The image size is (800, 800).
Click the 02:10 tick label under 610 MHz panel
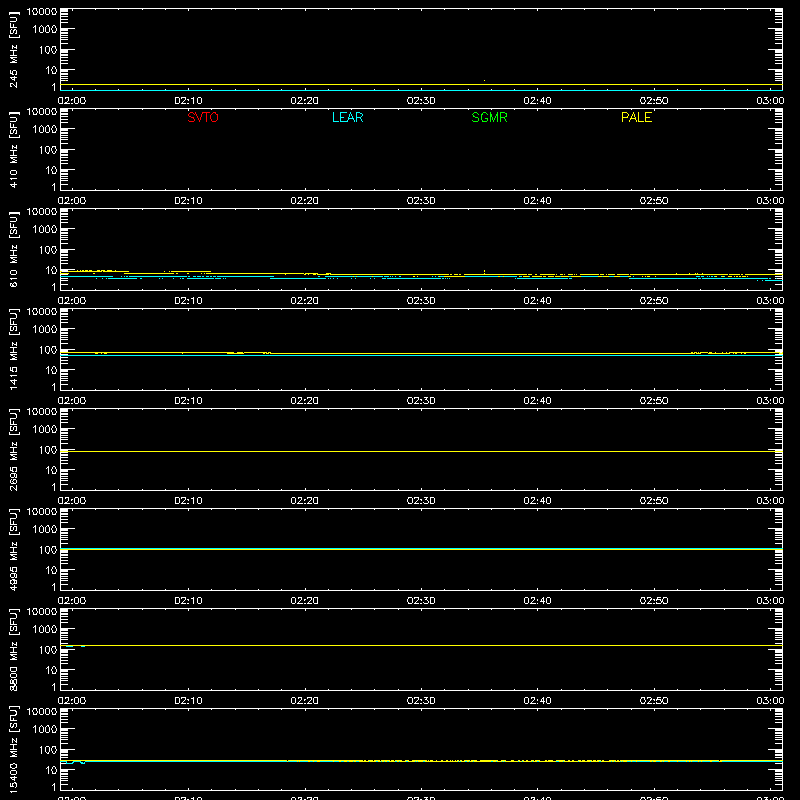188,301
